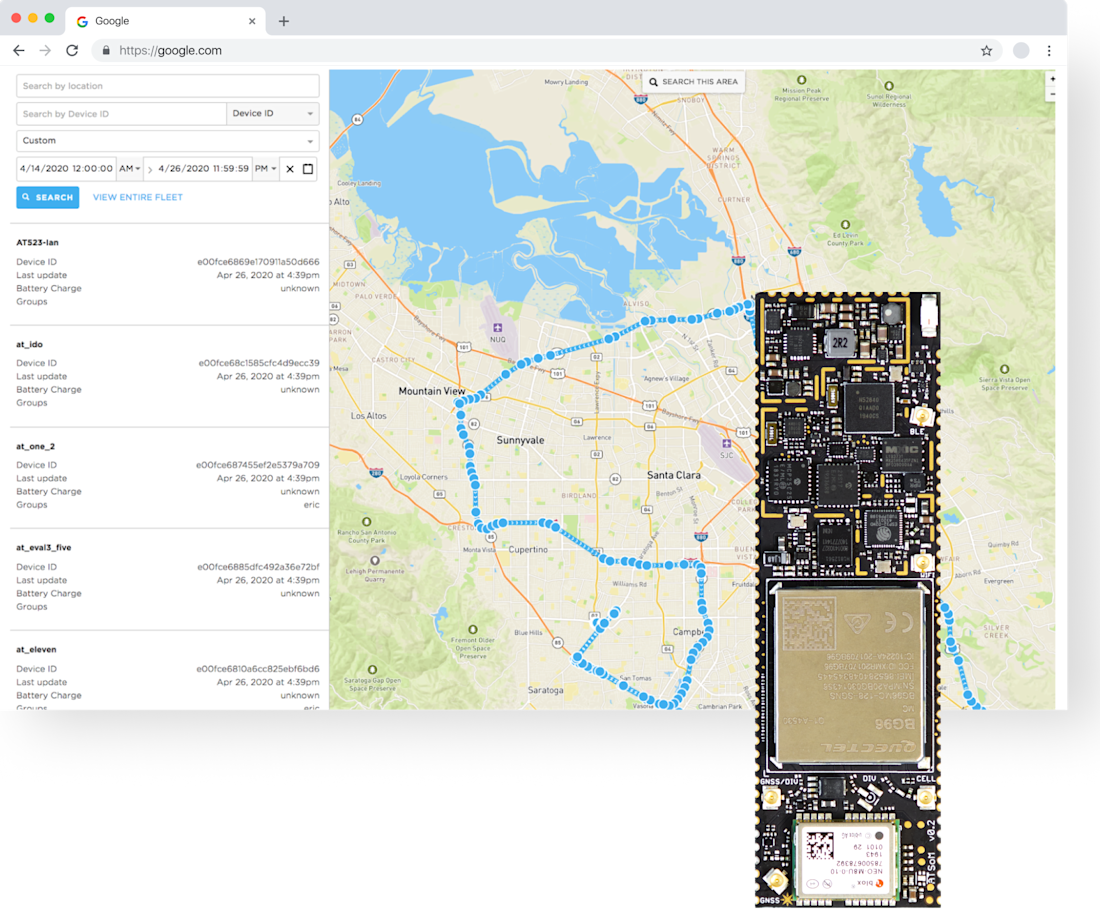Click Sierra Vista Open Space marker
This screenshot has width=1100, height=922.
(x=1005, y=369)
